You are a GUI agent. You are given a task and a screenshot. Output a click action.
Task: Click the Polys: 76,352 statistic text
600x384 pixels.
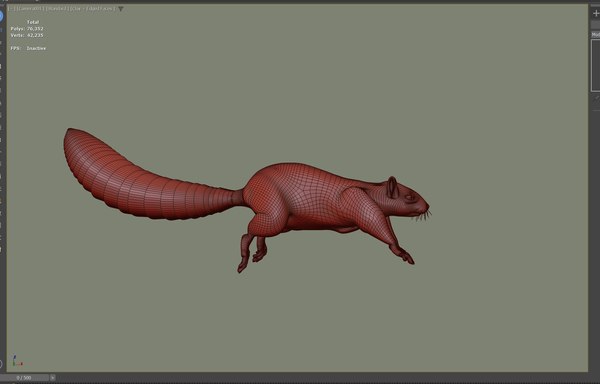click(x=27, y=29)
